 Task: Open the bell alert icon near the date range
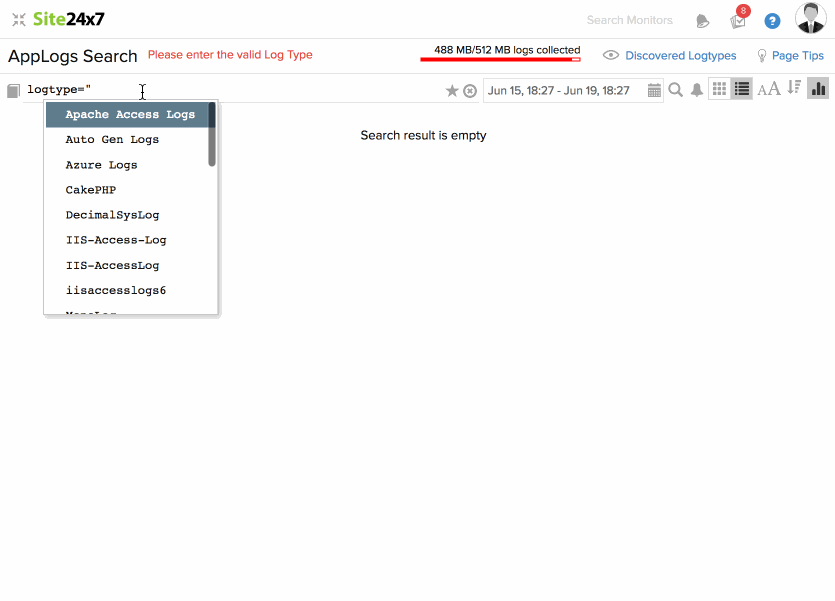pyautogui.click(x=697, y=89)
